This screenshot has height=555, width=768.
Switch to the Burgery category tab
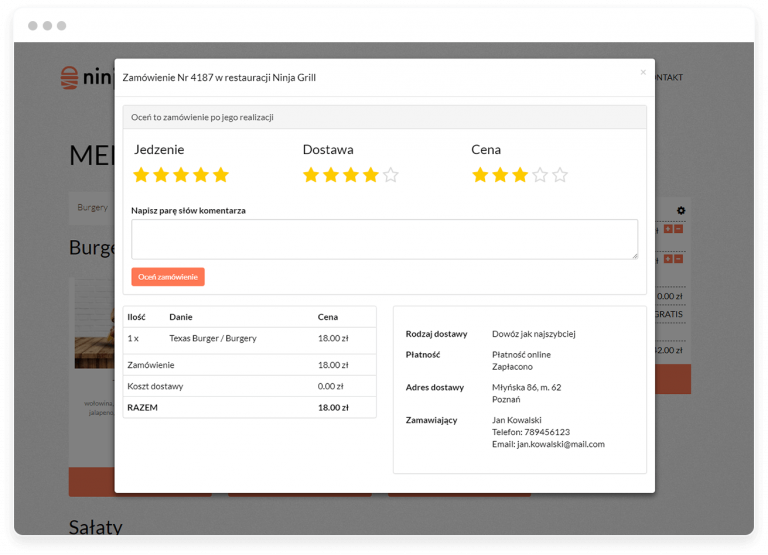point(92,208)
